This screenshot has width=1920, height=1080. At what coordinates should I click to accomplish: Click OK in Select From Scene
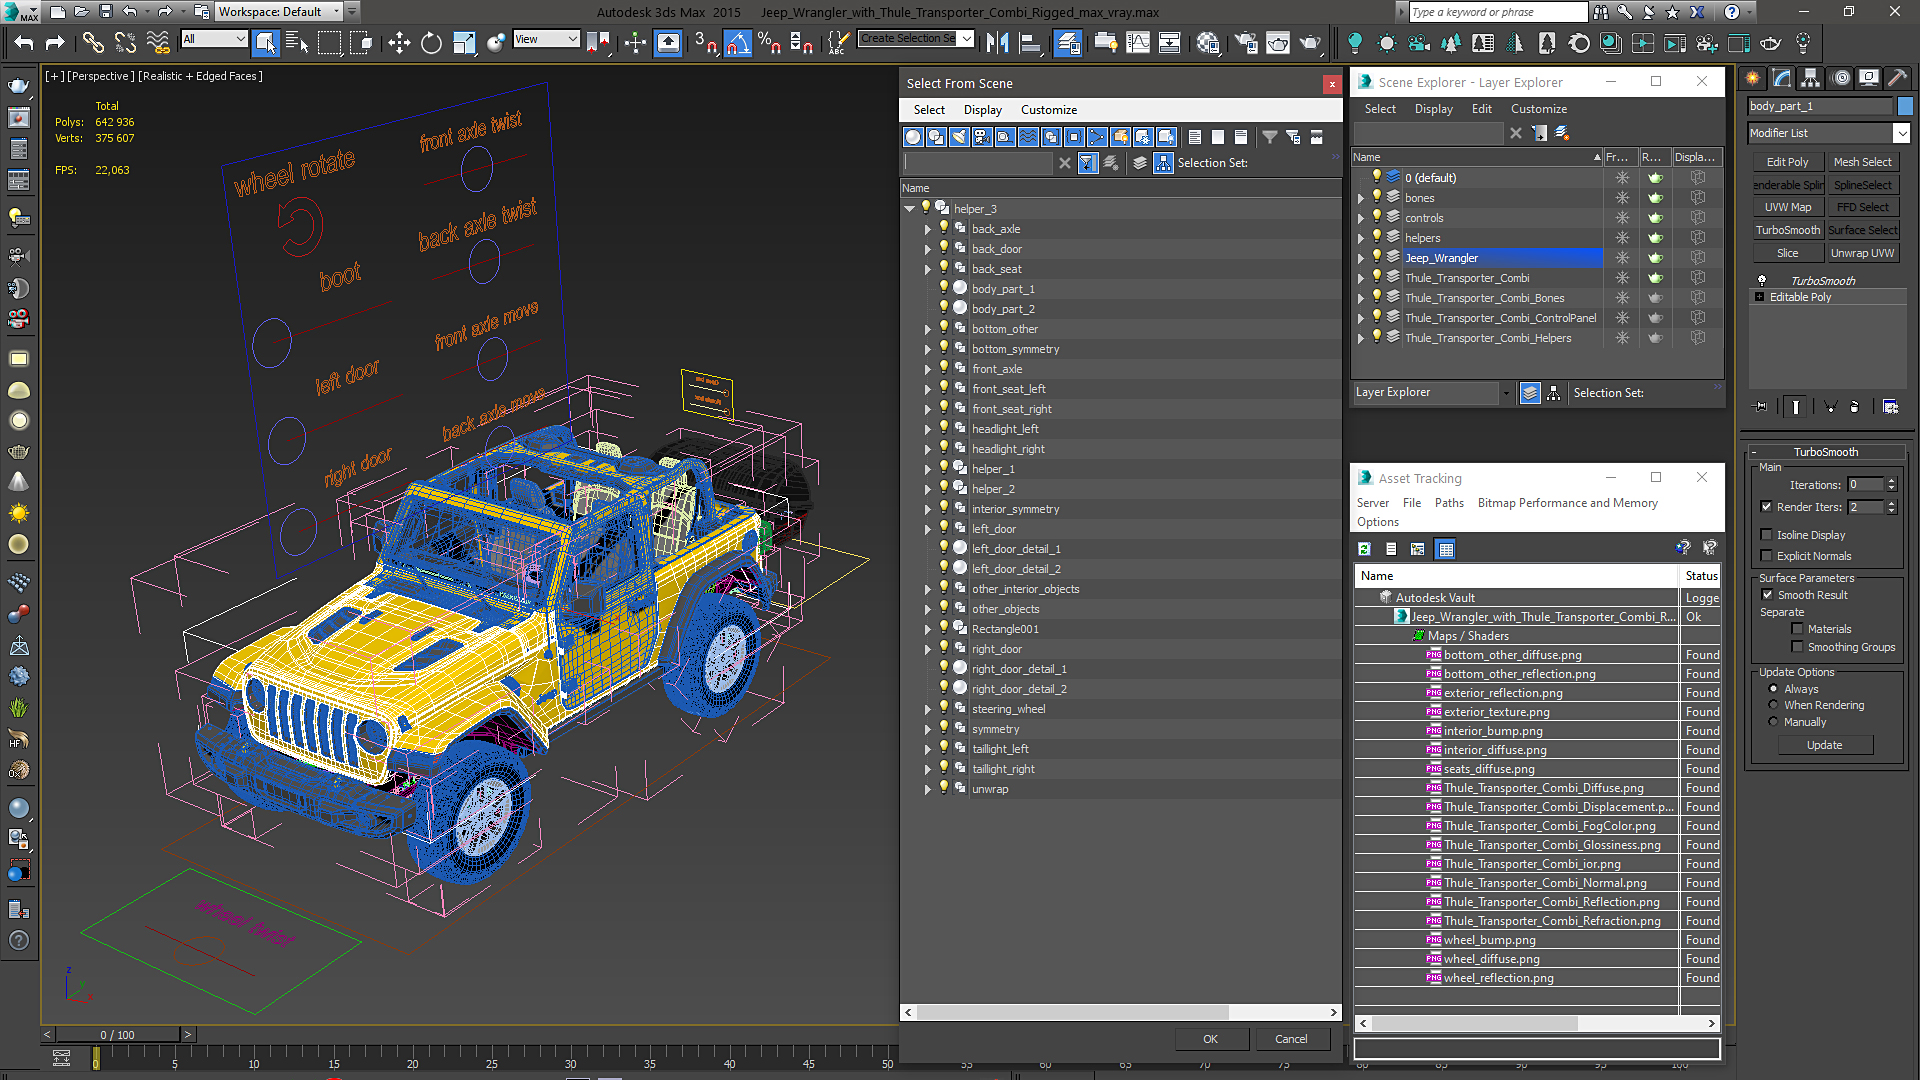1210,1039
